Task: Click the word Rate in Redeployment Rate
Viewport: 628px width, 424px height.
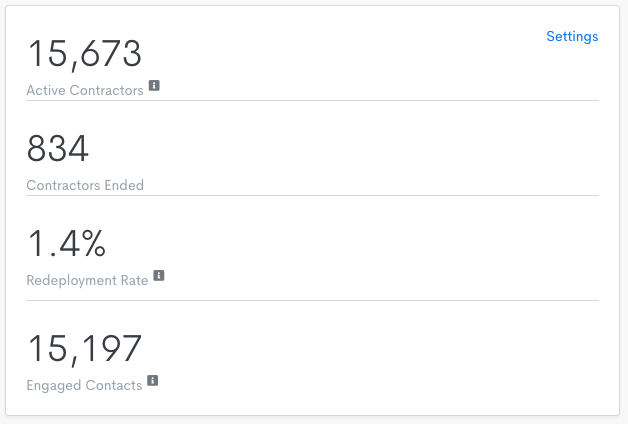Action: click(x=133, y=280)
